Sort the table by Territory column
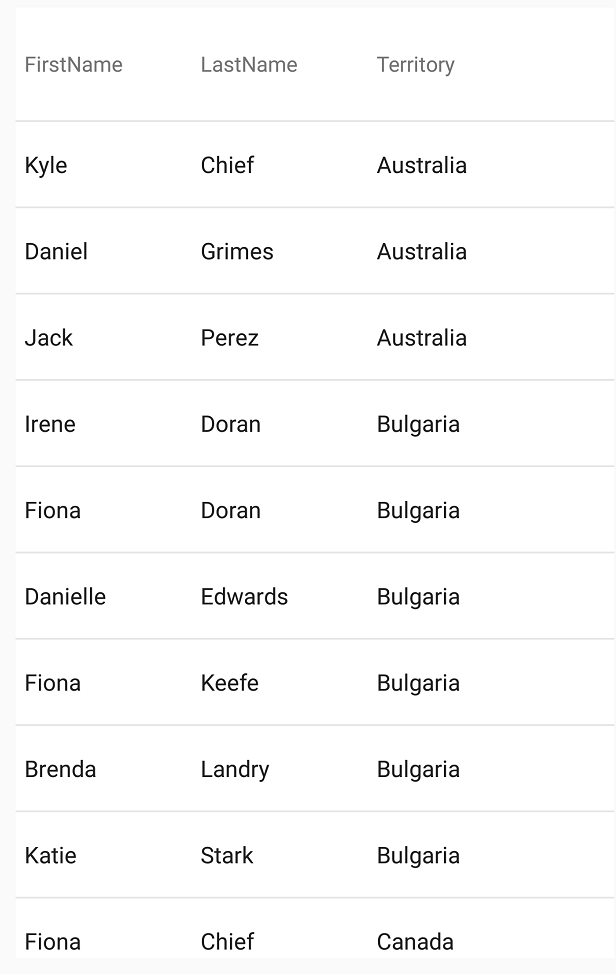 (416, 65)
